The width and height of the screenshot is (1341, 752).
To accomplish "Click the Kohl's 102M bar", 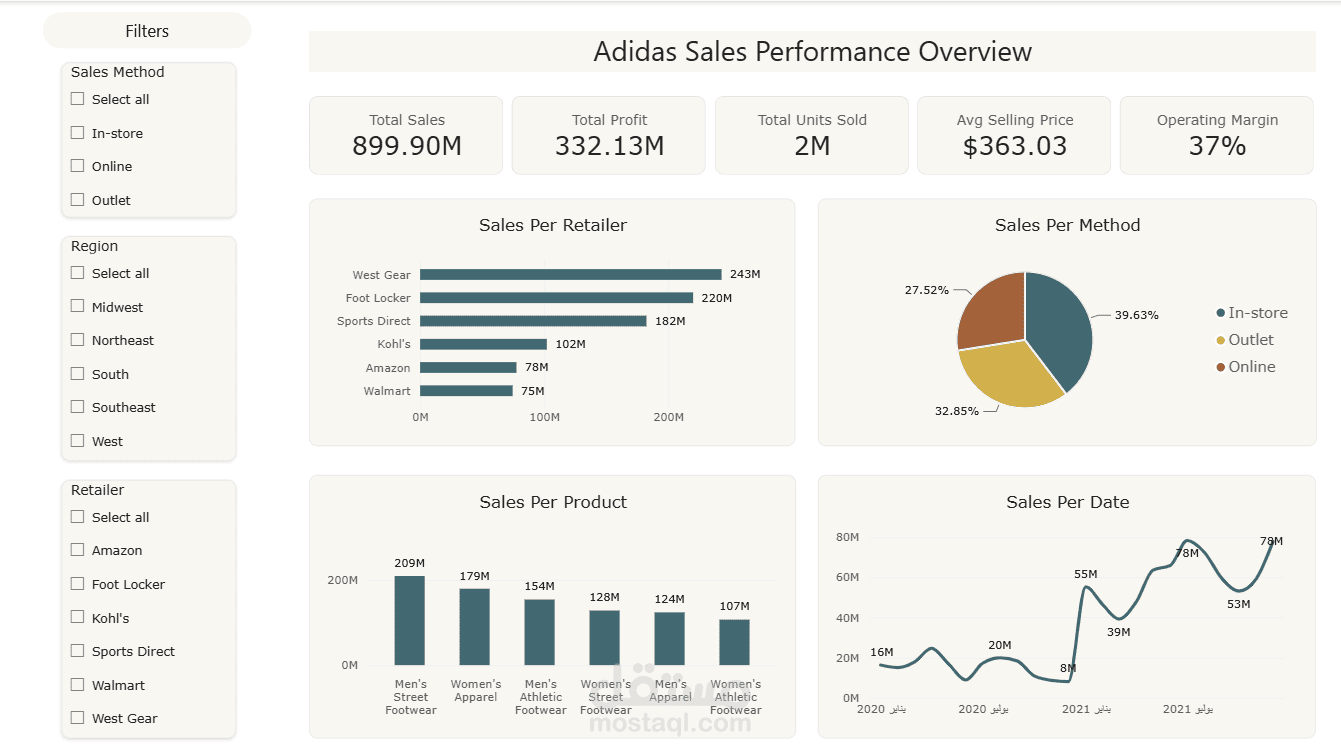I will coord(483,344).
